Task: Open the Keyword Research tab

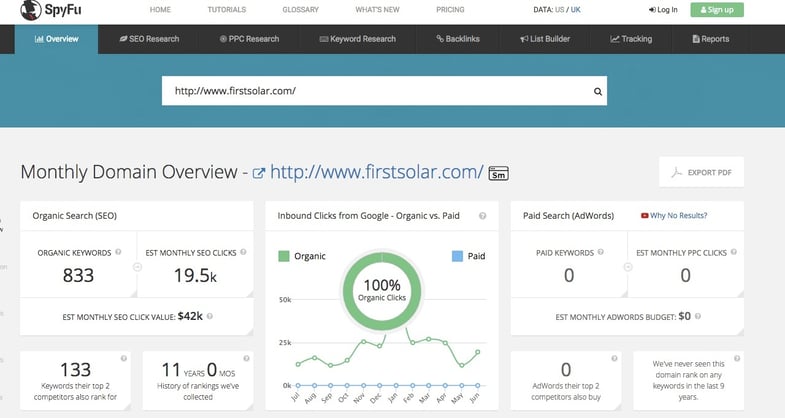Action: click(357, 39)
